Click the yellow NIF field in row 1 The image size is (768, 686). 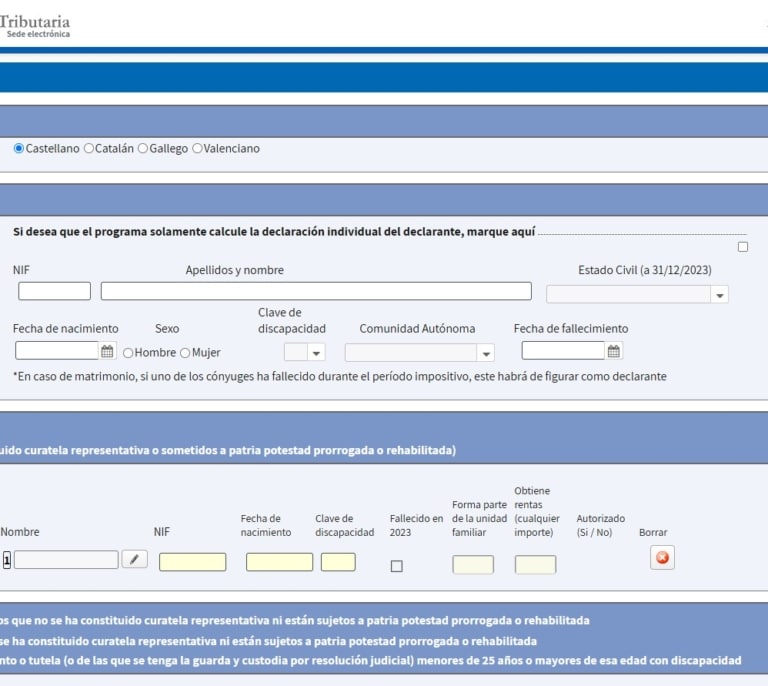point(192,562)
